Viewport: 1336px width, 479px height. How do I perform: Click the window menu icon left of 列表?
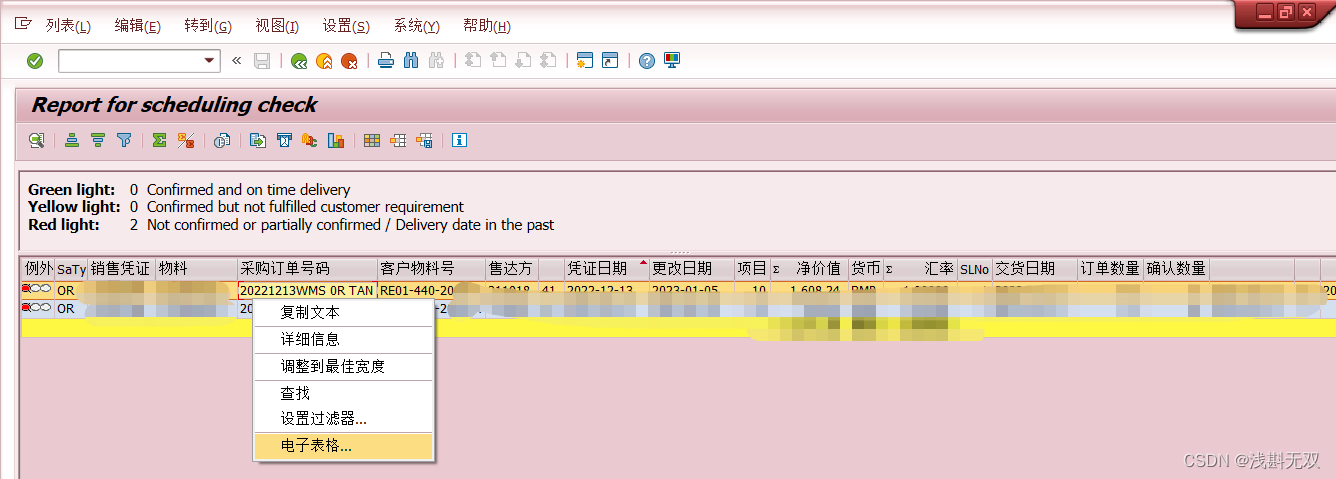point(23,24)
